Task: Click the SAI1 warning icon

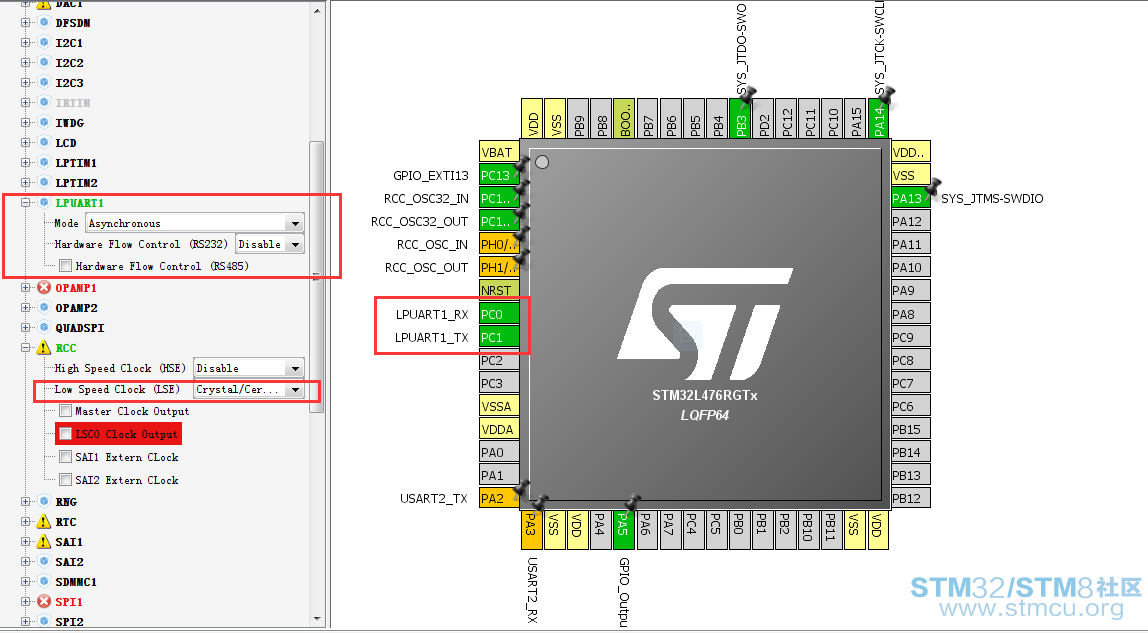Action: [x=44, y=542]
